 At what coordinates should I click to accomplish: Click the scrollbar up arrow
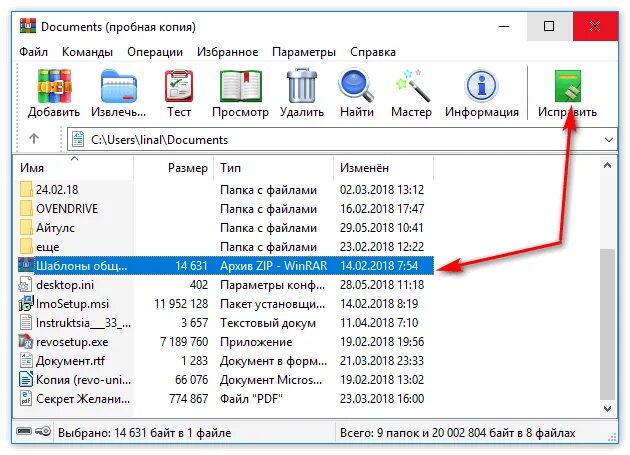pyautogui.click(x=608, y=166)
